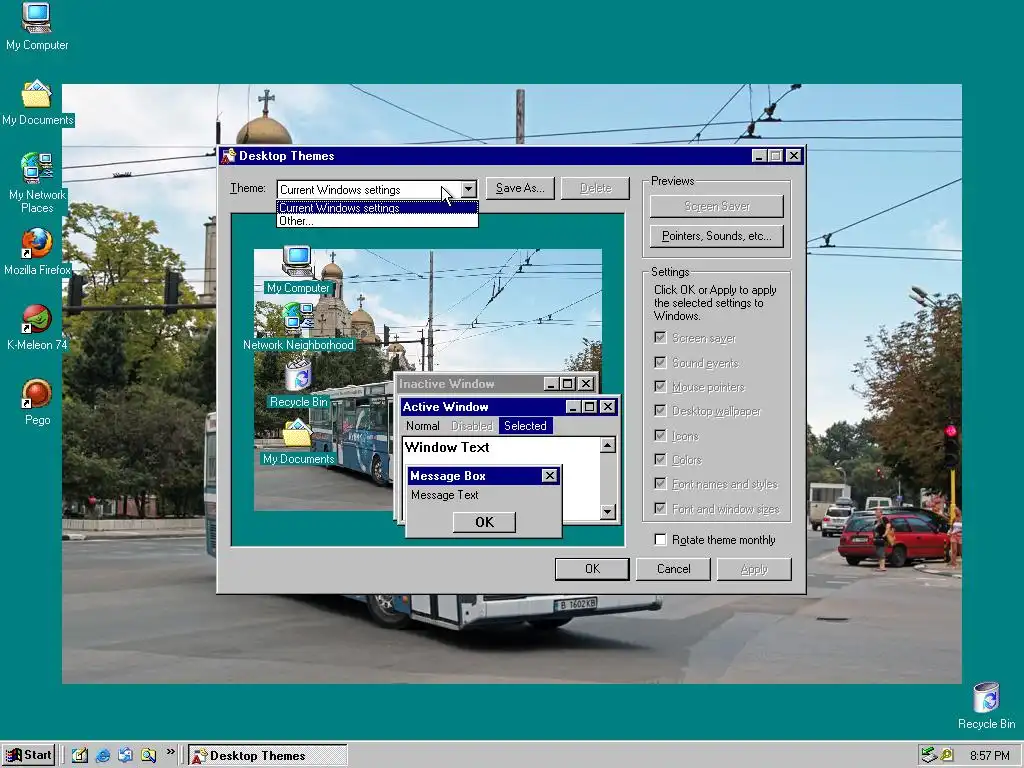Select the Recycle Bin on the desktop
Screen dimensions: 1024x768
tap(986, 705)
